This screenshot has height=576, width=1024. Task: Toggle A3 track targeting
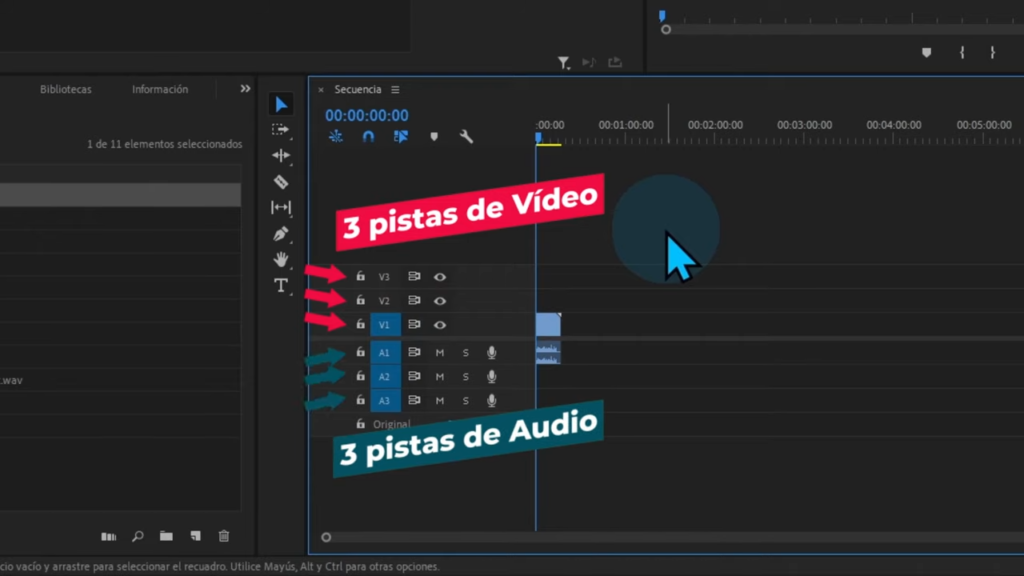385,400
